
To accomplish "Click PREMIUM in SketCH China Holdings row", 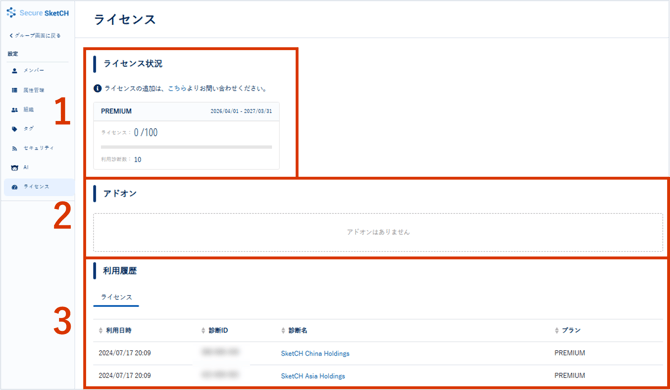I will (570, 353).
